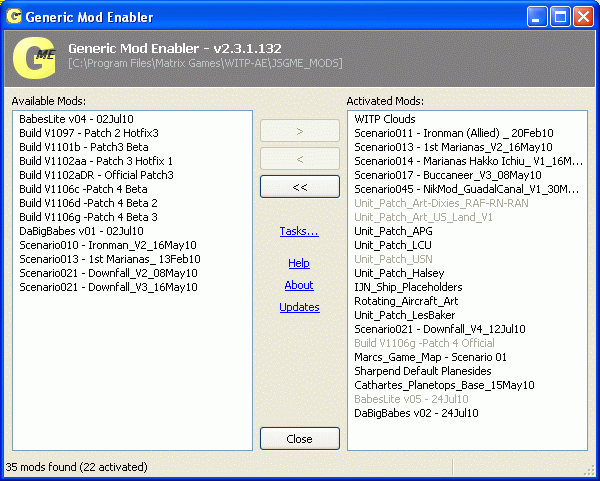The height and width of the screenshot is (481, 600).
Task: Click the window resize grip corner
Action: coord(590,470)
